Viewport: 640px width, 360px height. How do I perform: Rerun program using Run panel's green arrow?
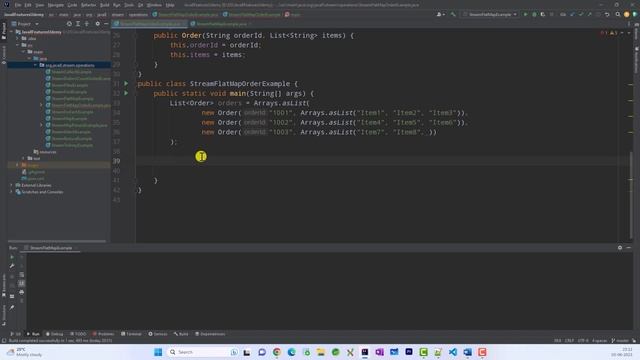point(12,257)
